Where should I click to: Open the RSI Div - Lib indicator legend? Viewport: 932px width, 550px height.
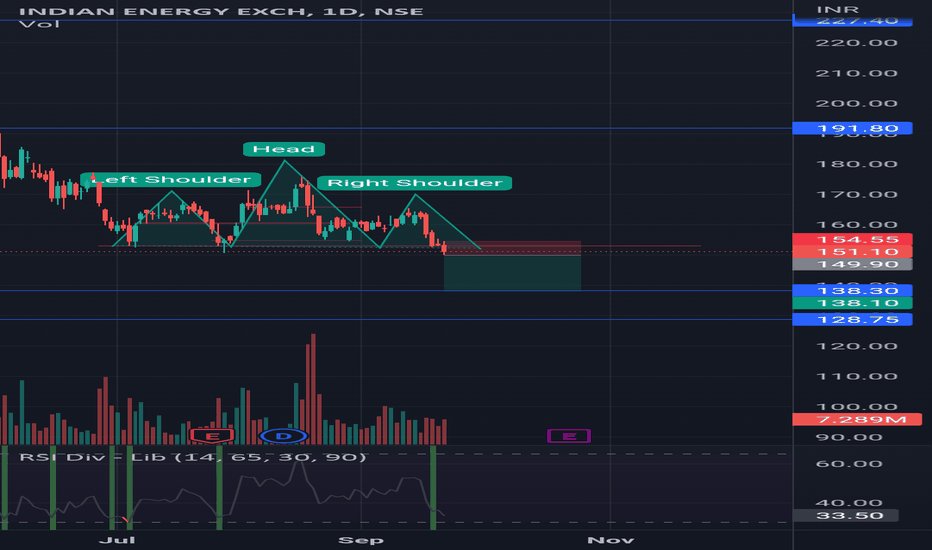click(193, 457)
